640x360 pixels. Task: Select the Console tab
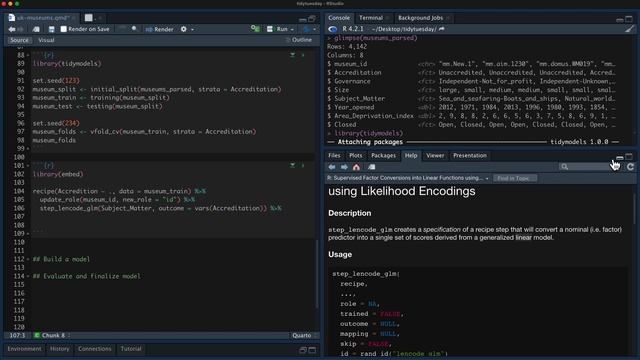point(339,18)
